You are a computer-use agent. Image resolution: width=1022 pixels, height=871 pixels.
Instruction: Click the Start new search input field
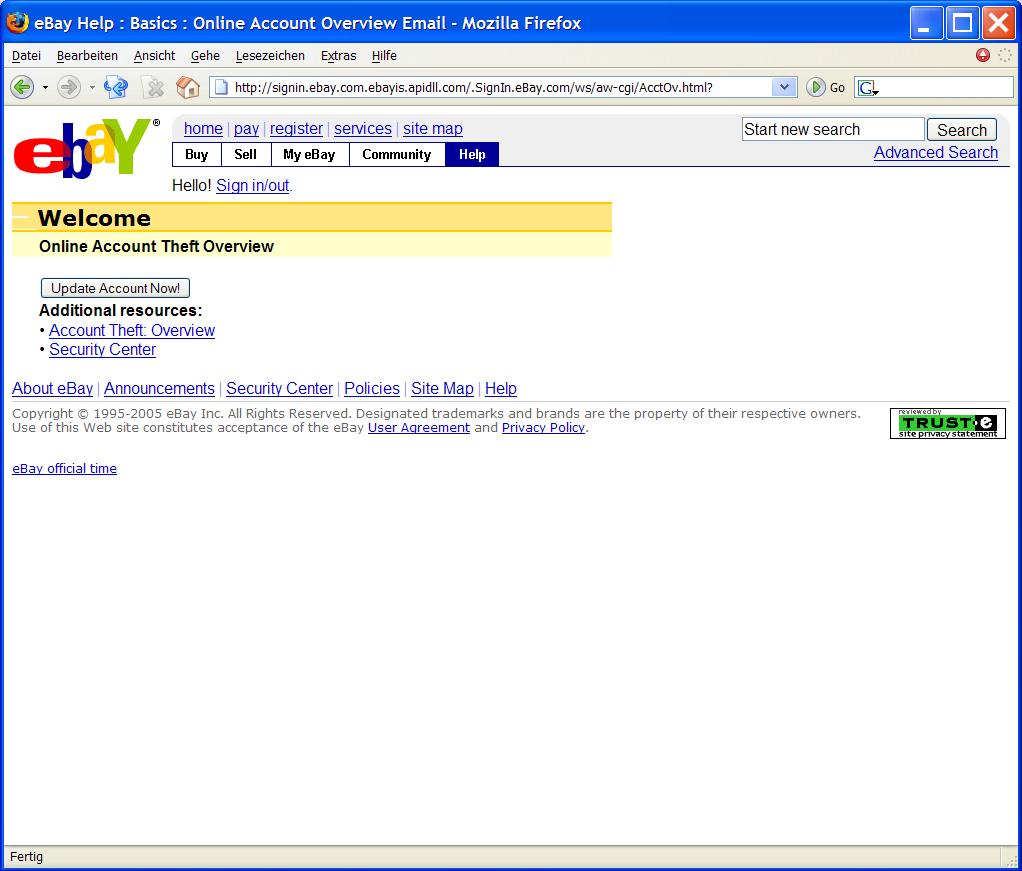tap(833, 129)
